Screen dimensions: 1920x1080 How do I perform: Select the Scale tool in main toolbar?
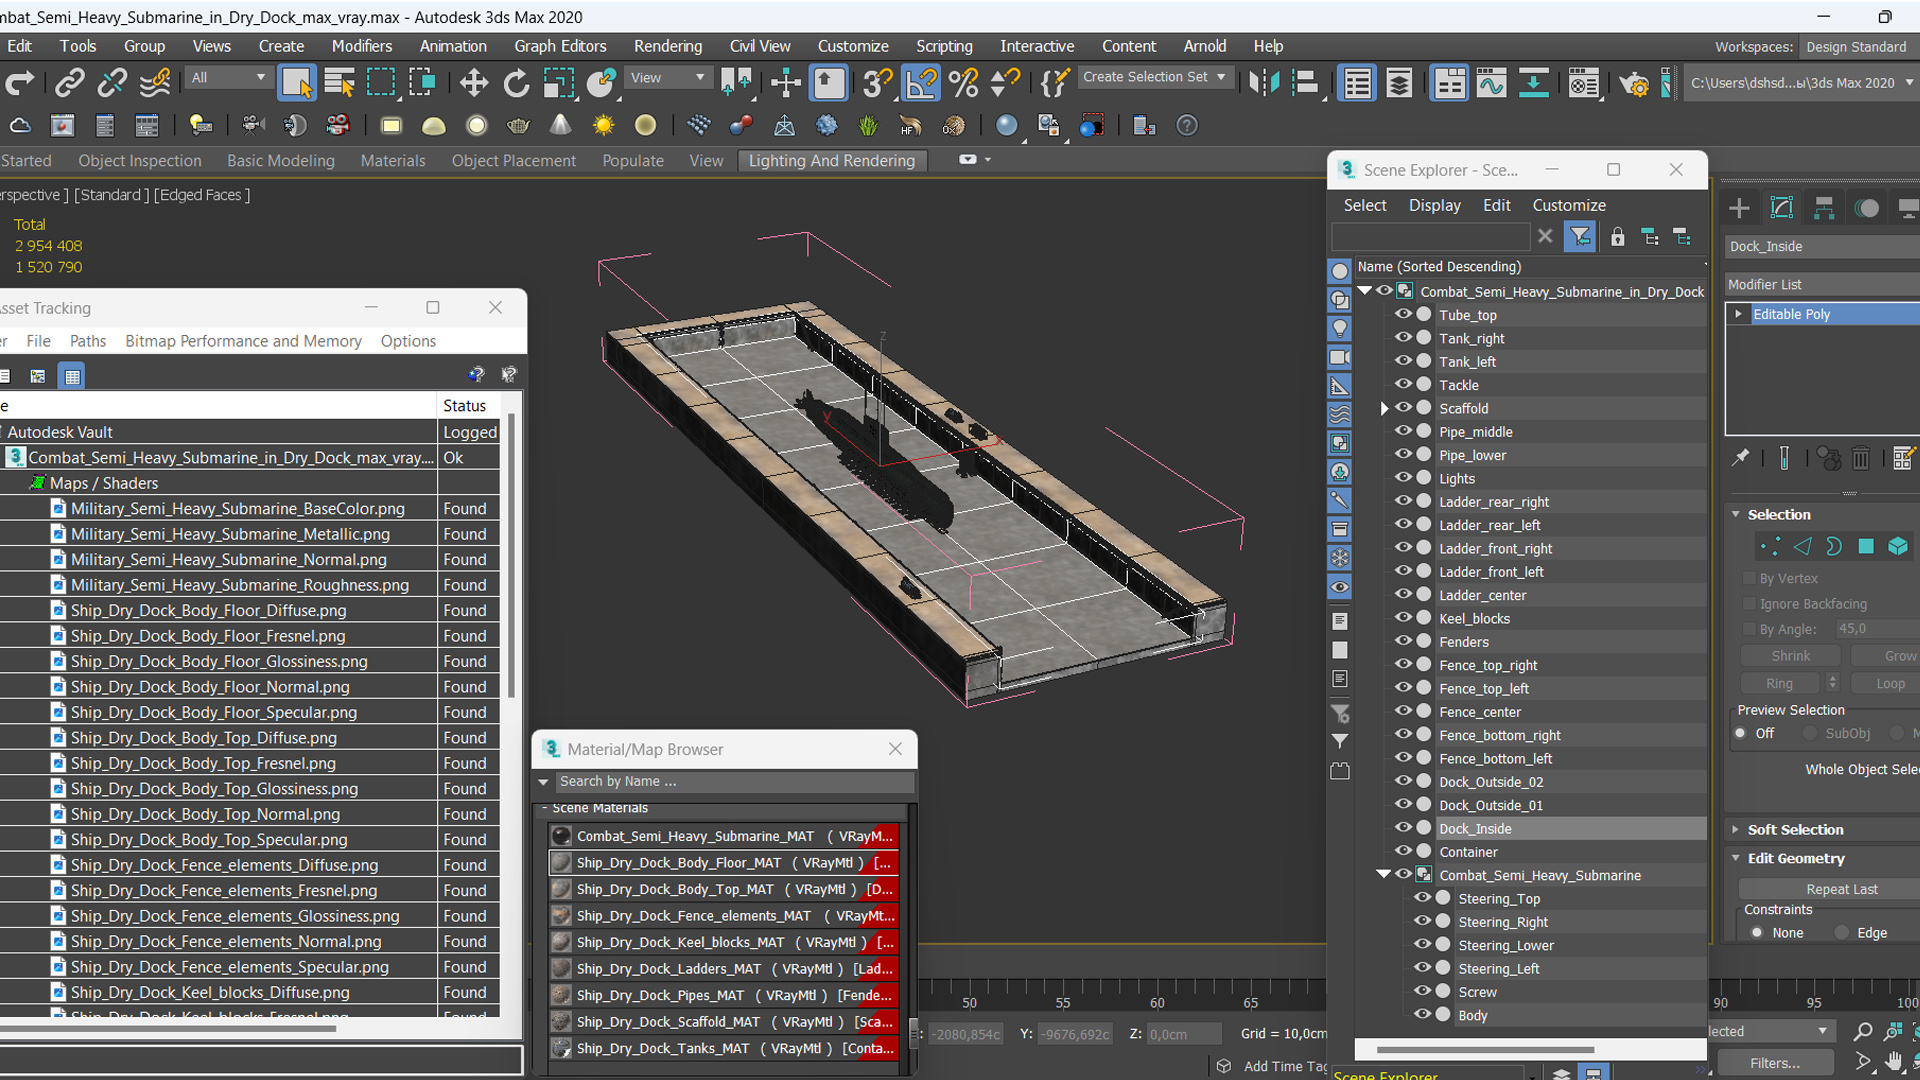[x=558, y=83]
